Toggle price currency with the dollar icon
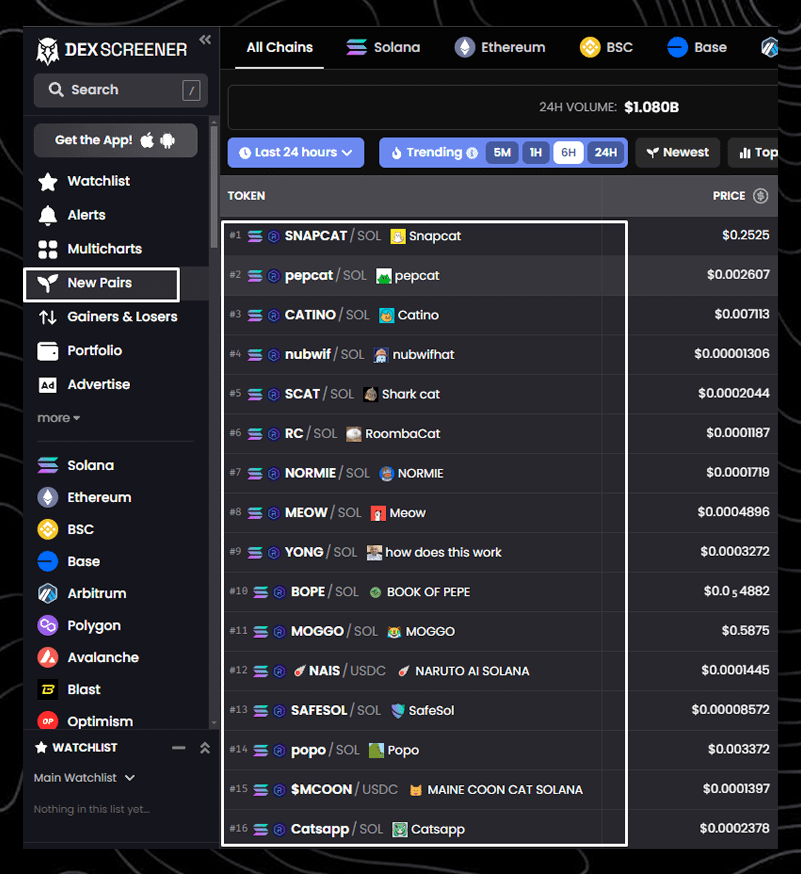This screenshot has width=801, height=874. pos(761,196)
